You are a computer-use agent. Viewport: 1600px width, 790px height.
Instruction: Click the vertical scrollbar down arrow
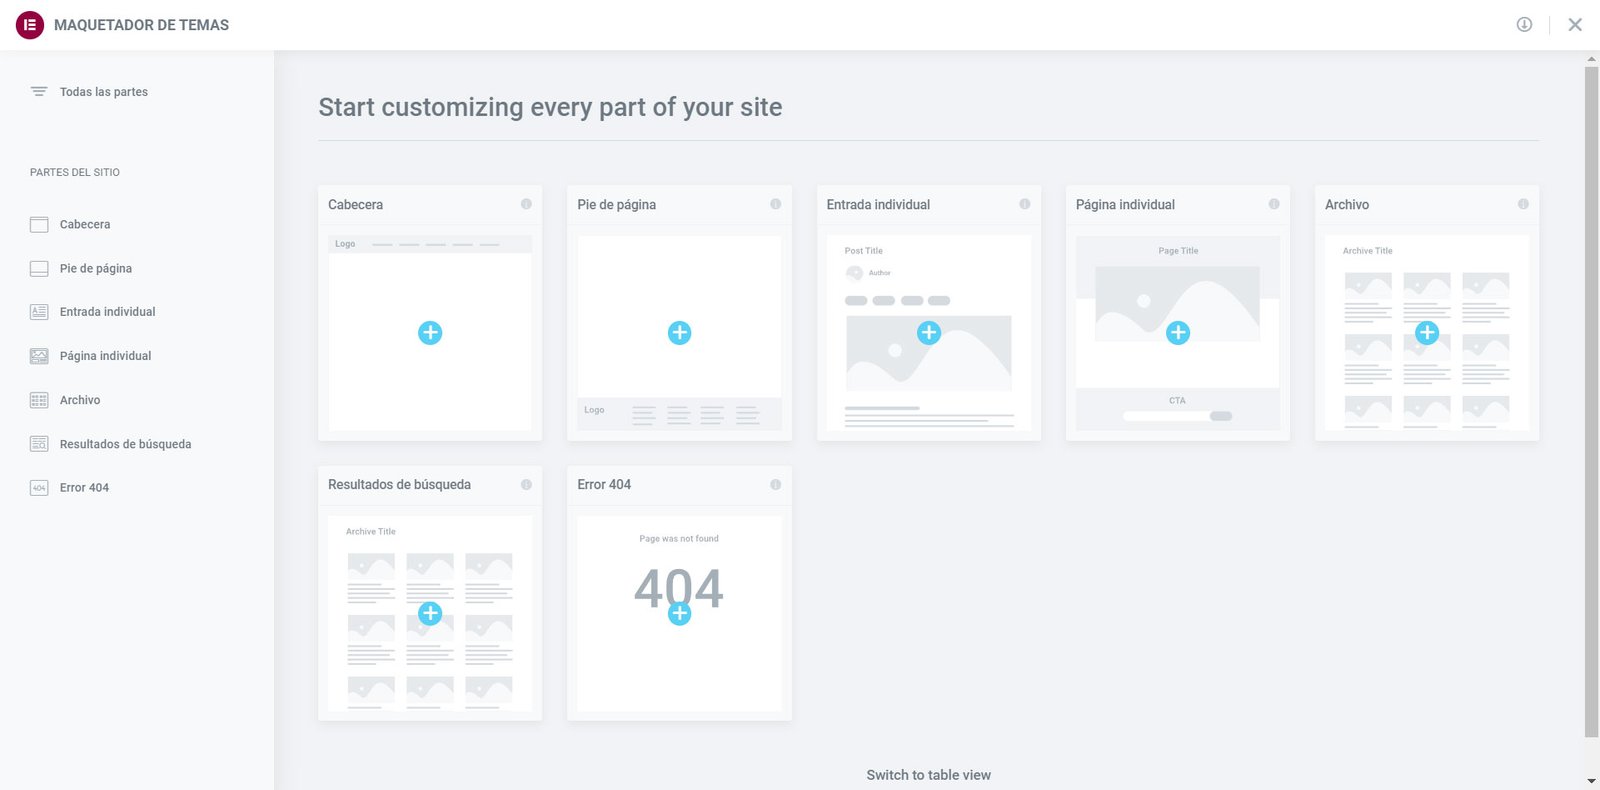1591,781
